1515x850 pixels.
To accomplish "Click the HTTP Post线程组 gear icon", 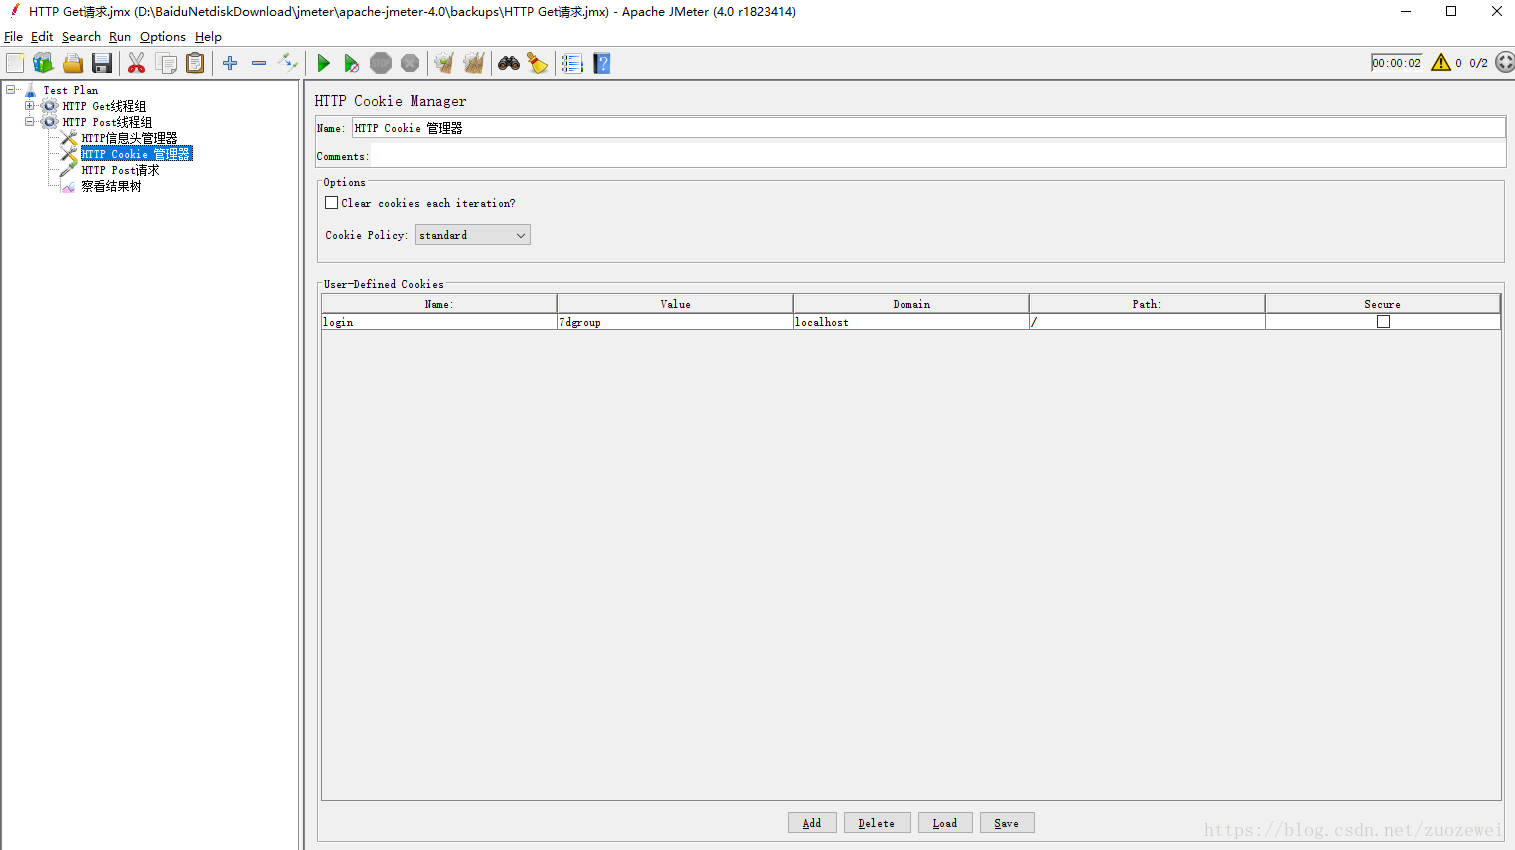I will coord(49,122).
